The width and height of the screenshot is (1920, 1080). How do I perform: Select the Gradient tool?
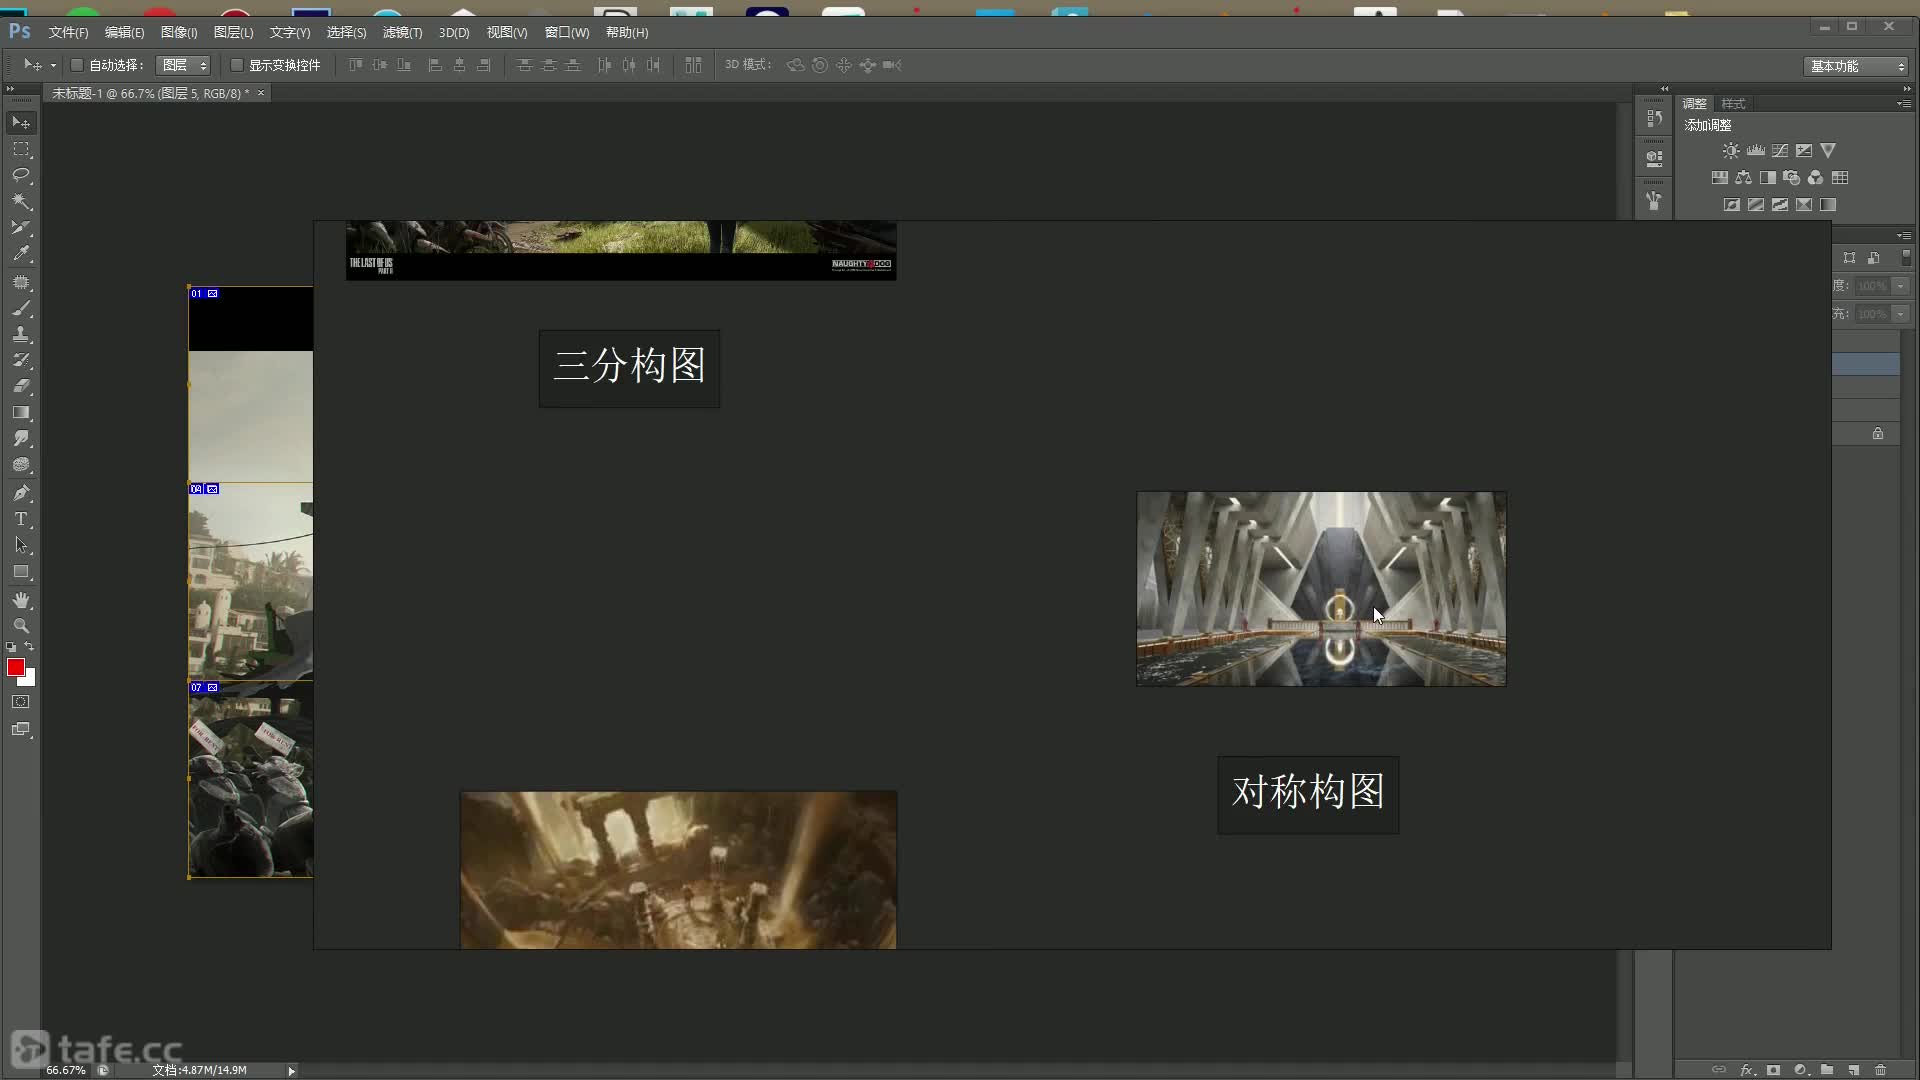[21, 412]
